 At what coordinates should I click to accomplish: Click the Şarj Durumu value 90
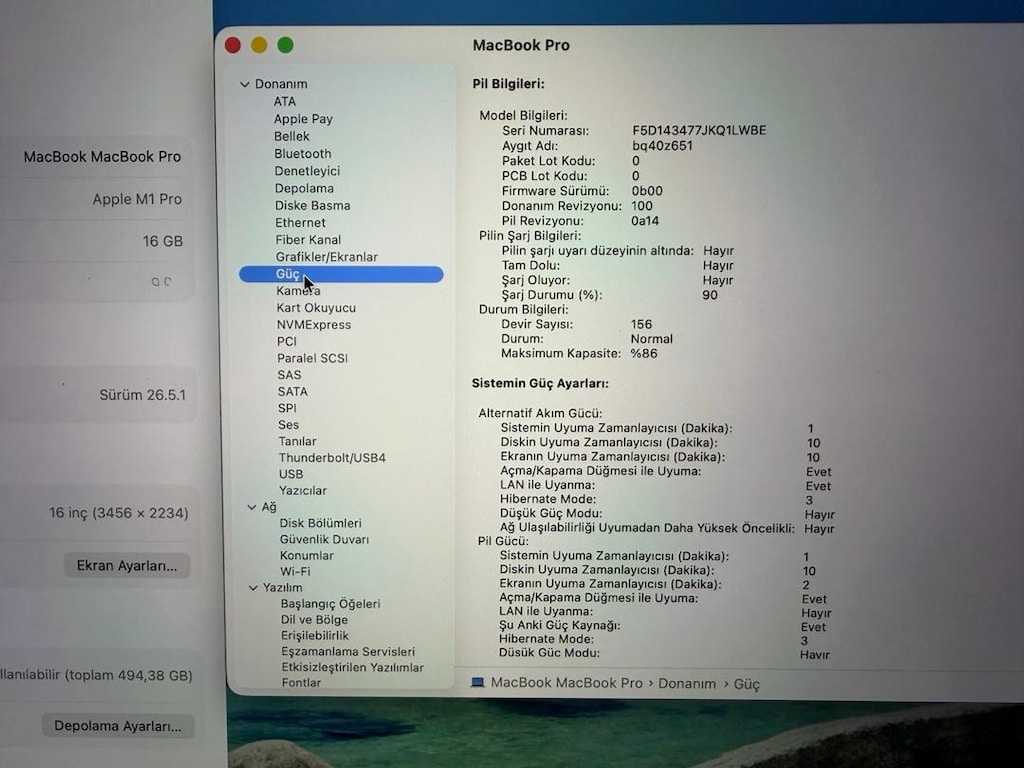pos(710,295)
